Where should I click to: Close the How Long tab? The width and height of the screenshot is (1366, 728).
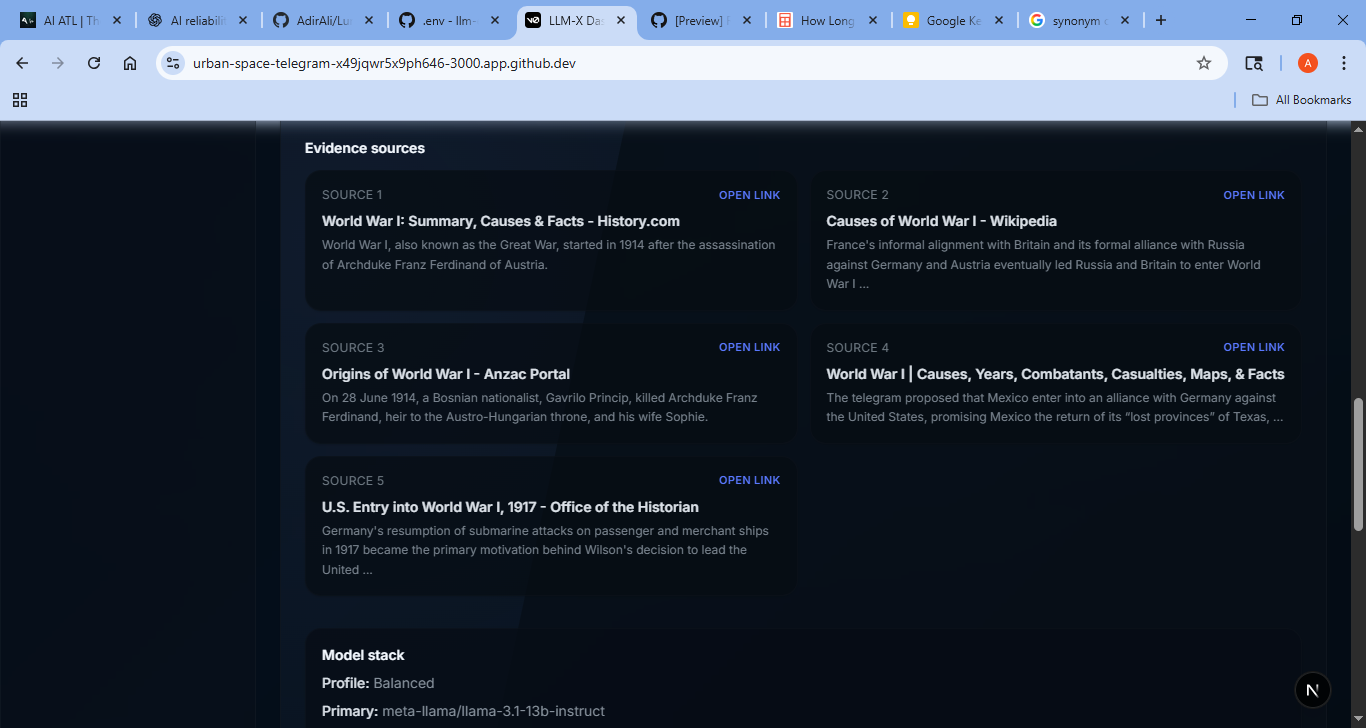click(x=873, y=20)
